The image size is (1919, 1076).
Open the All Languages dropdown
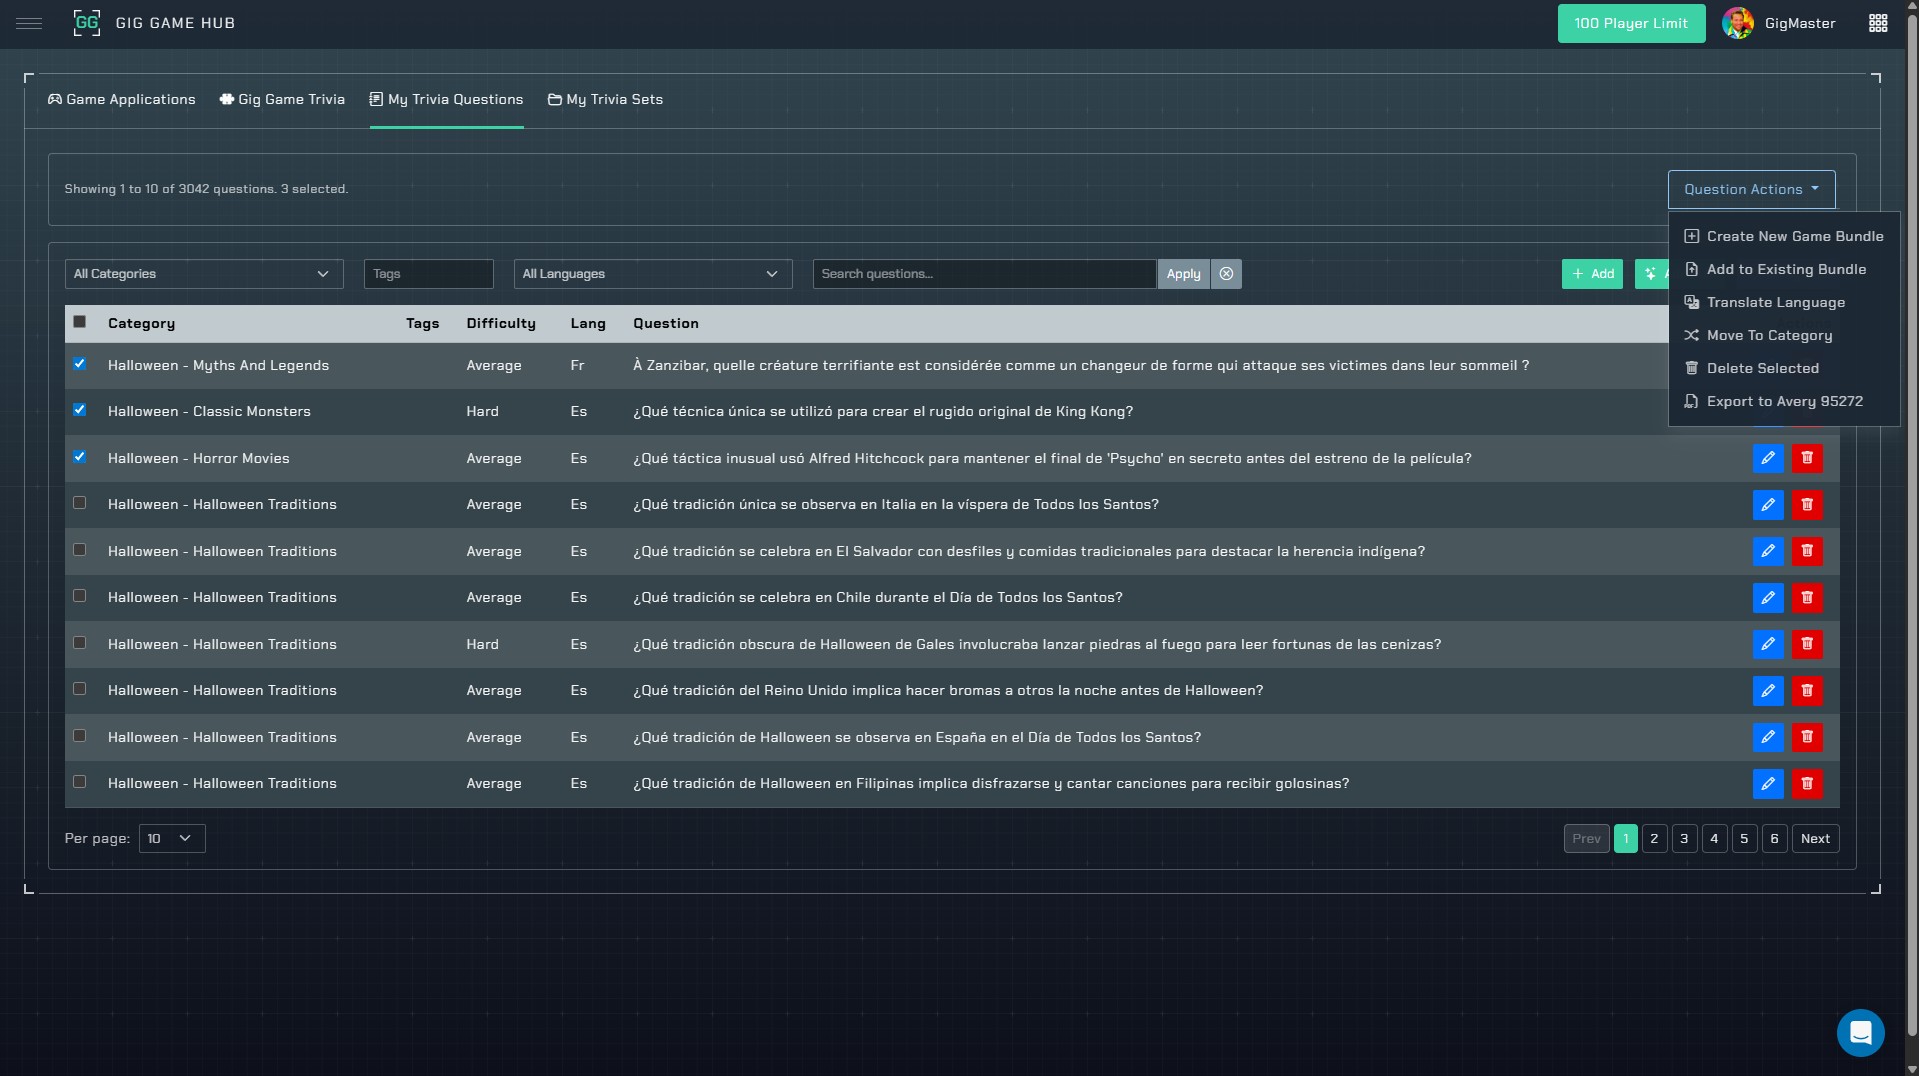pos(652,274)
